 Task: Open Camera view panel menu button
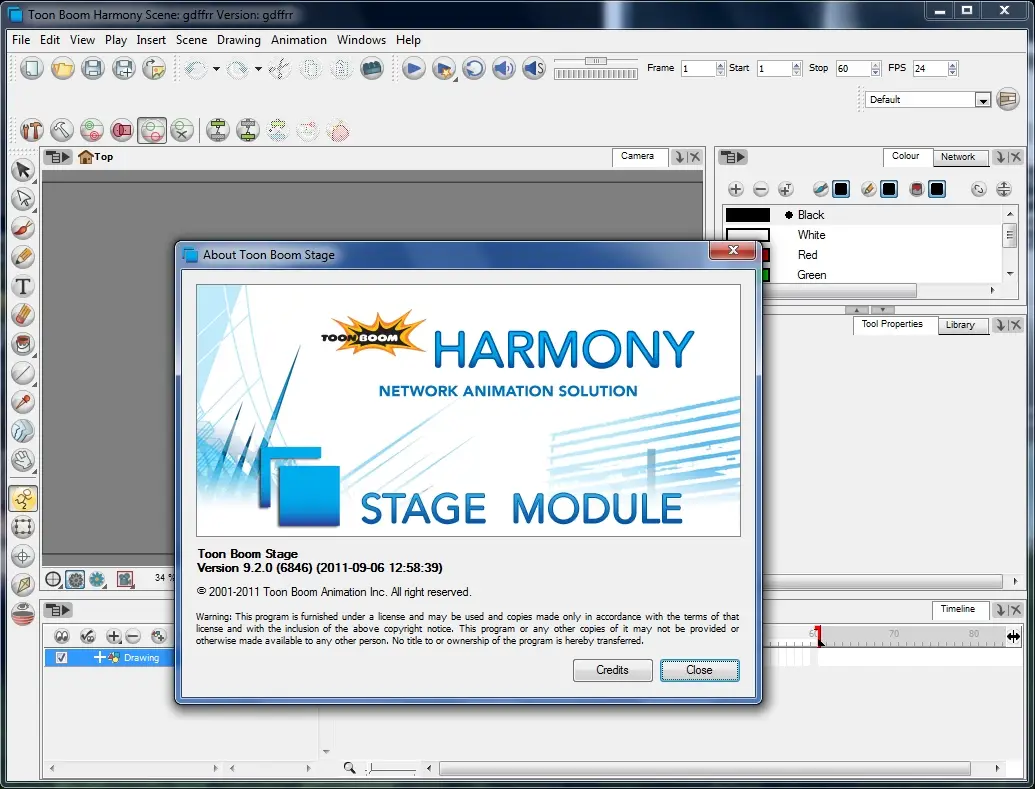(x=57, y=157)
